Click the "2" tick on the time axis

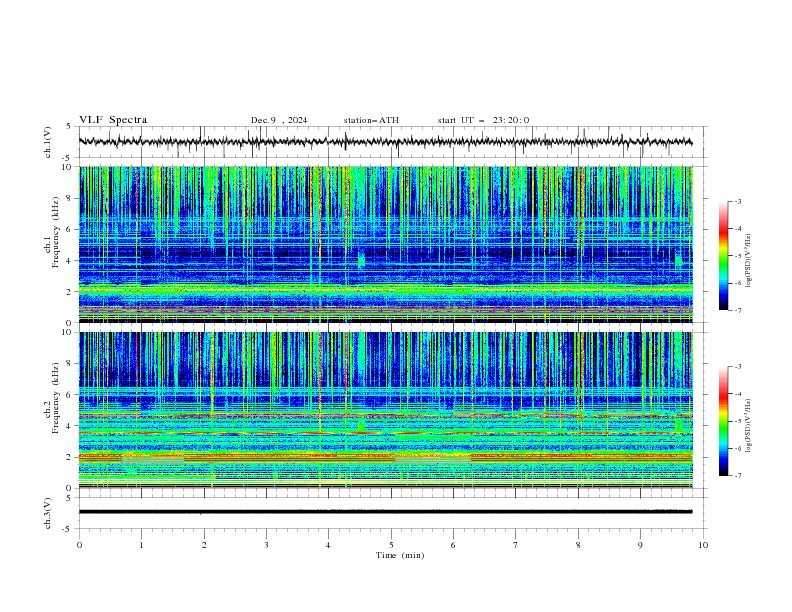pos(204,545)
